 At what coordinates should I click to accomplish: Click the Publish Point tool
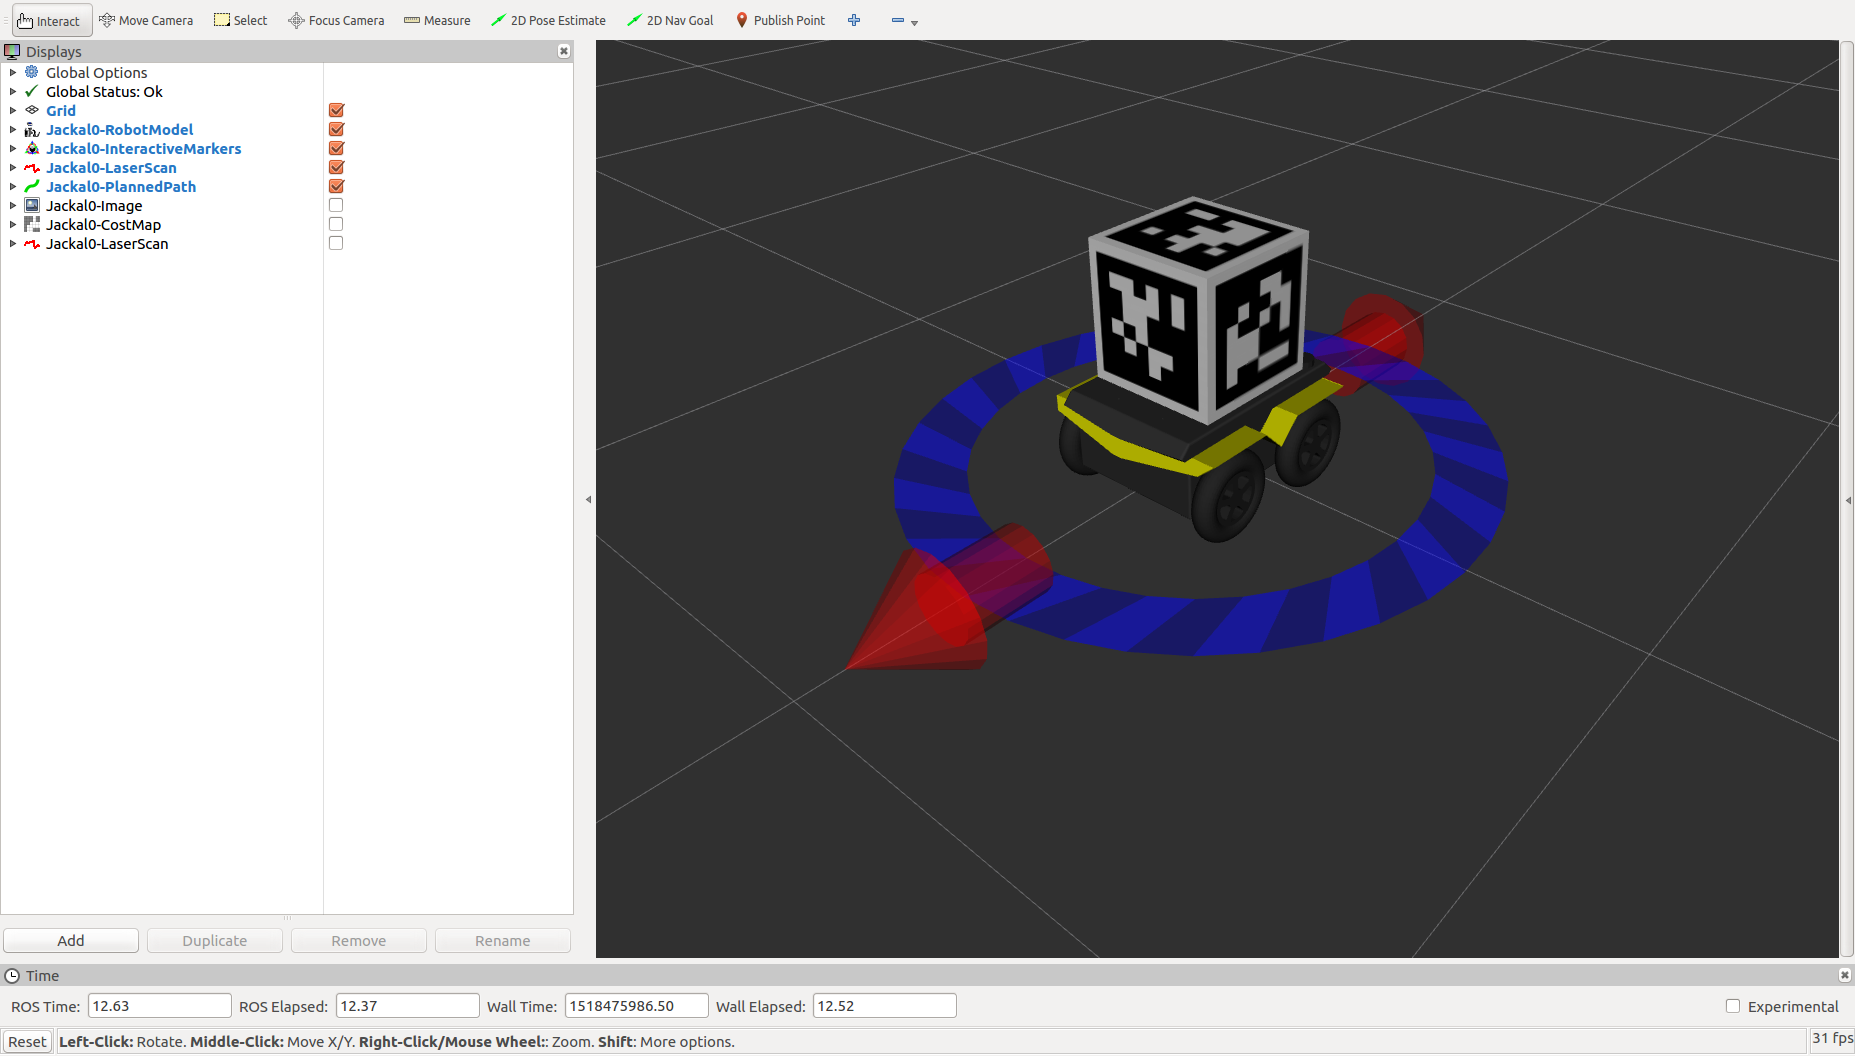(780, 21)
